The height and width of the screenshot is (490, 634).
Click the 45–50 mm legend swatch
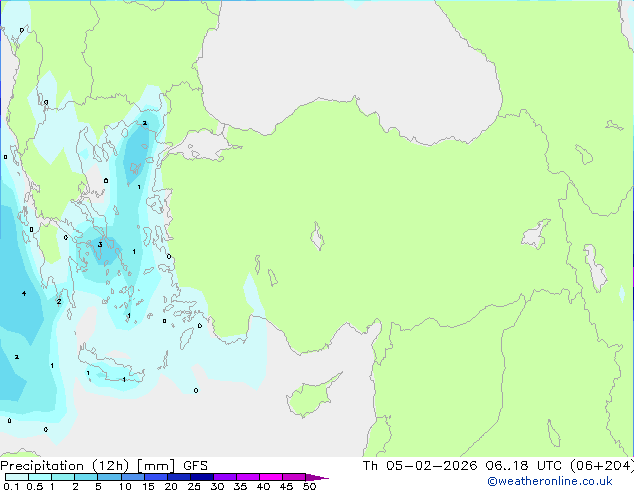point(294,477)
